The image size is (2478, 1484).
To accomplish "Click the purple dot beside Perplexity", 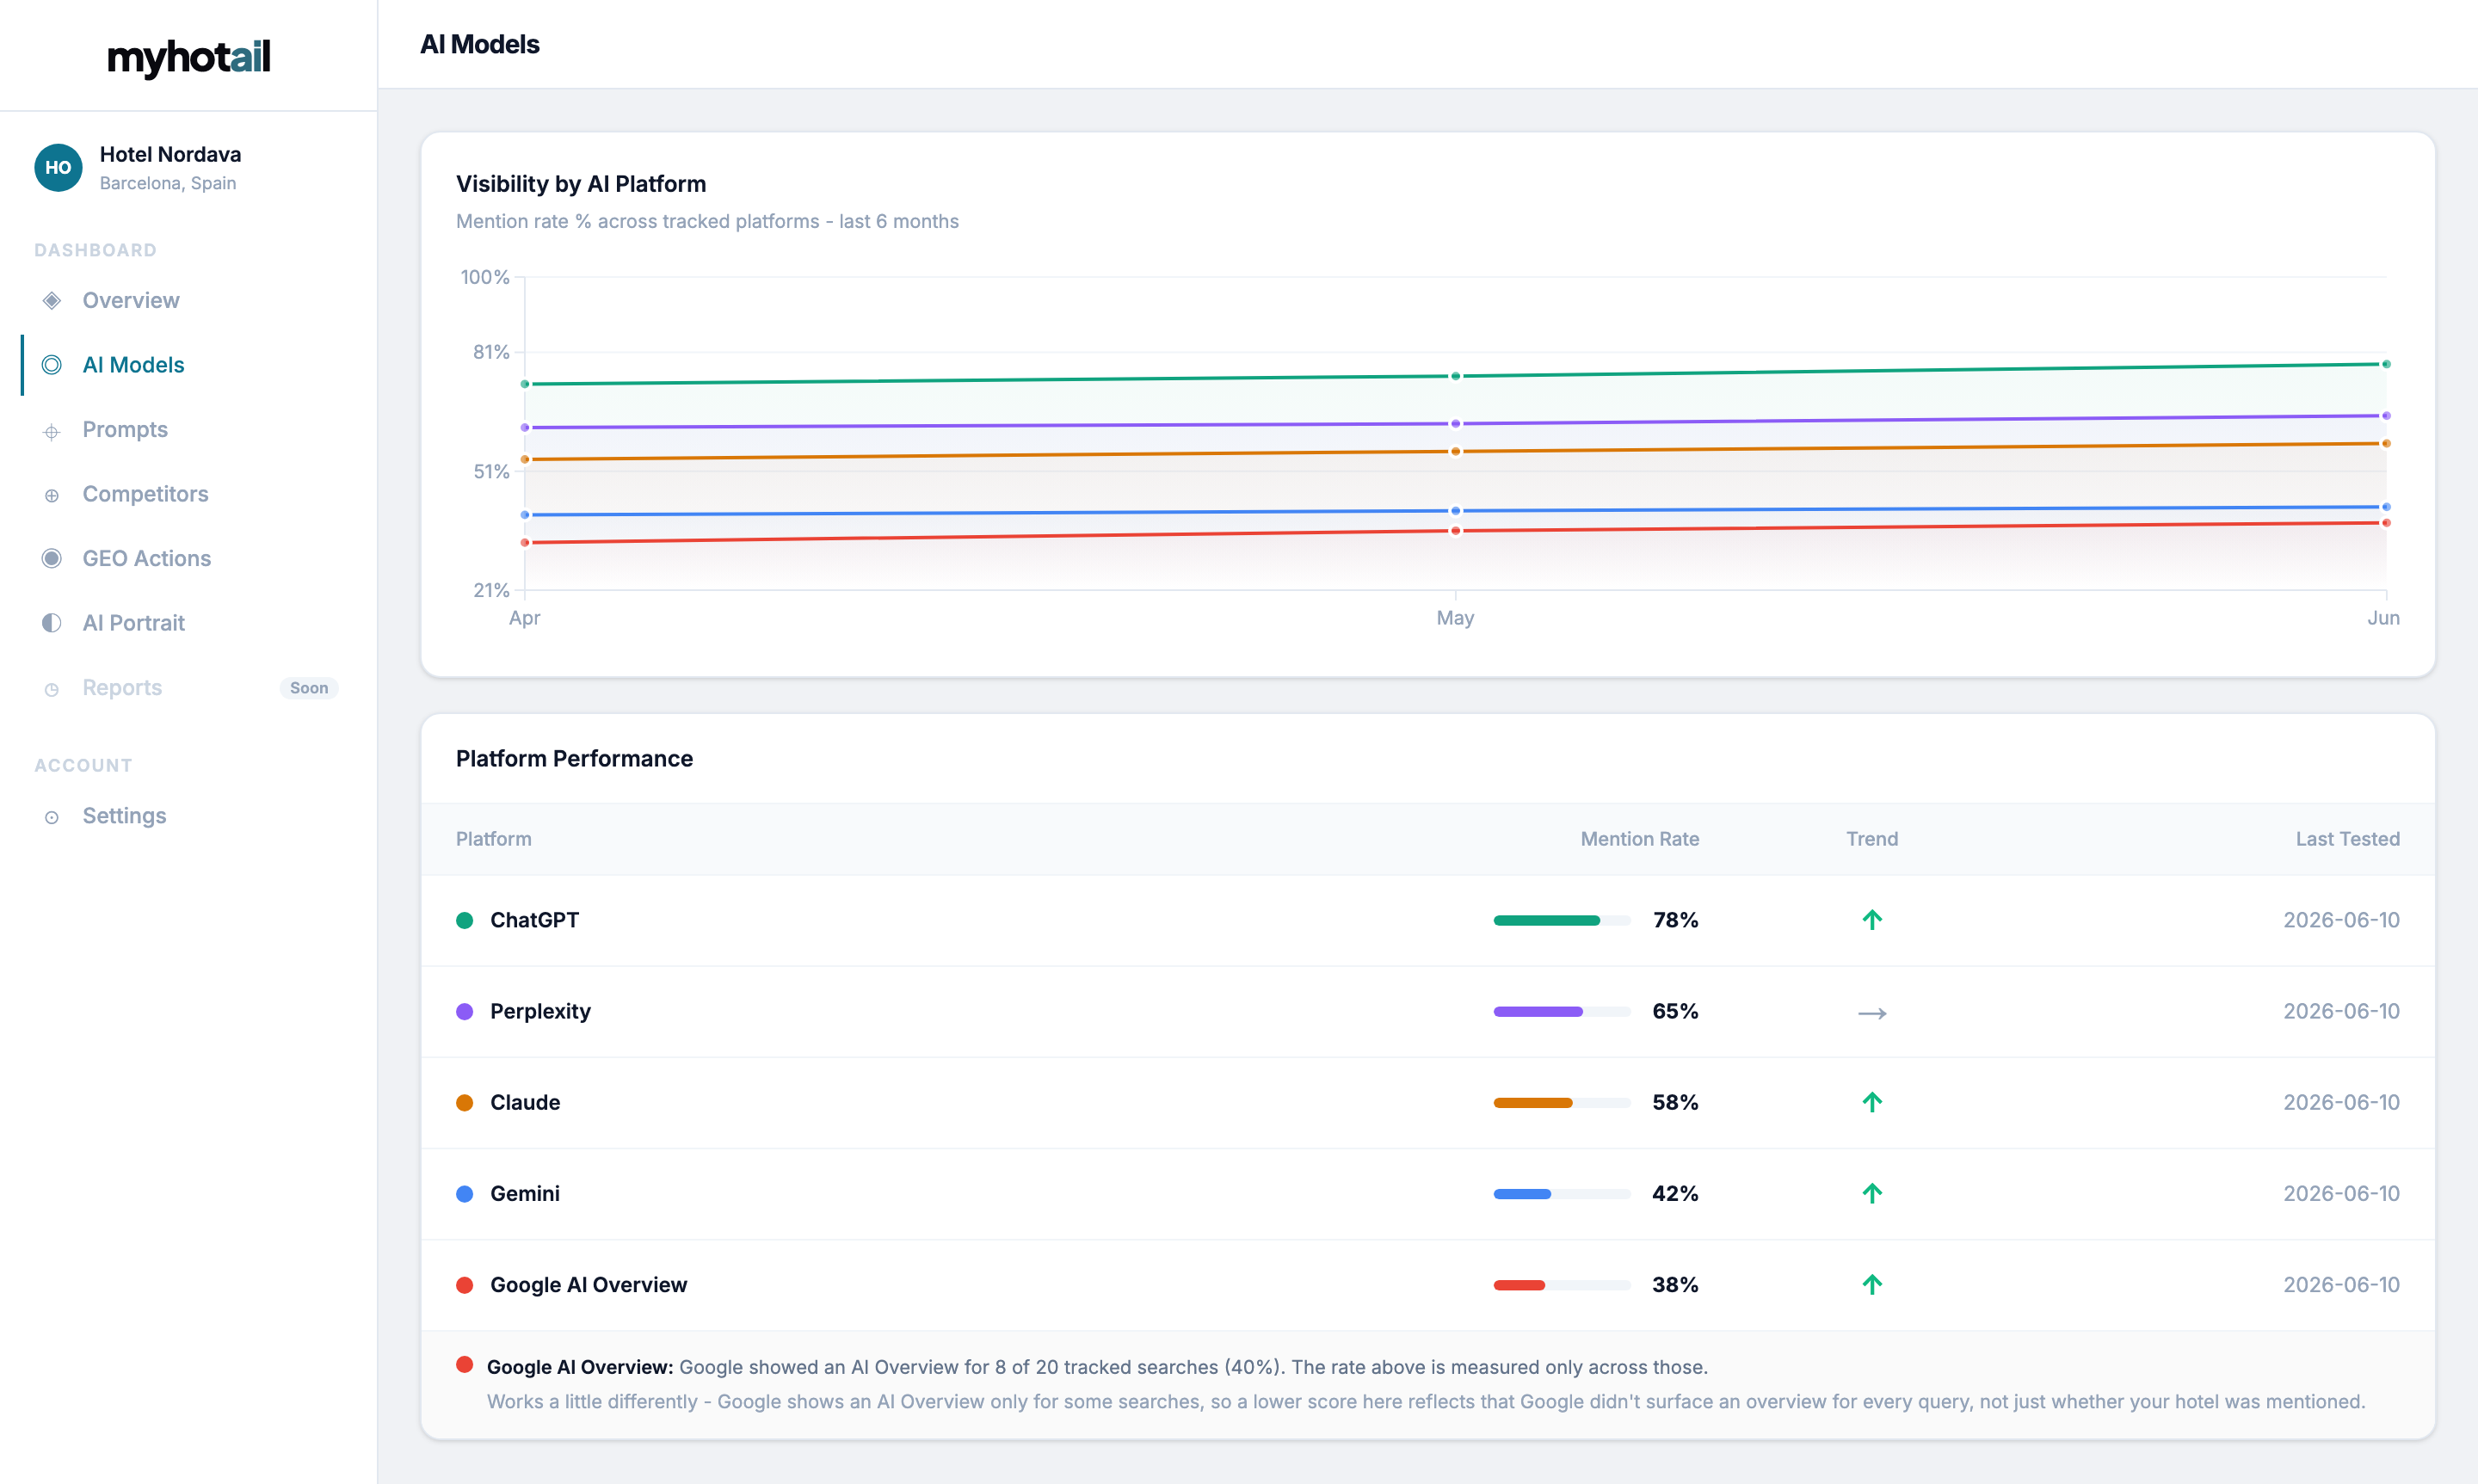I will pyautogui.click(x=464, y=1011).
